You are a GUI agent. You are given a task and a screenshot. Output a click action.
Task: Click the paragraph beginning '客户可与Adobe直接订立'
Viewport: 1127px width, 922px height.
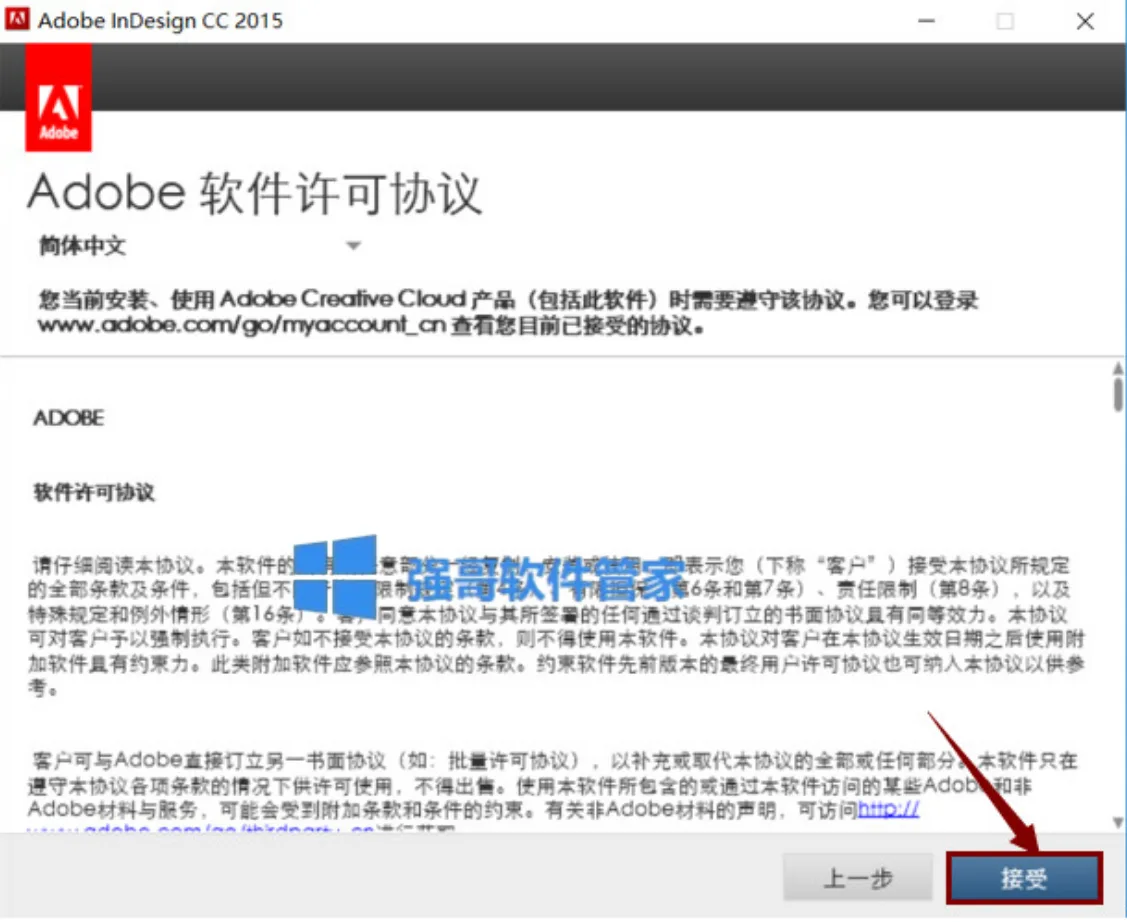(552, 790)
